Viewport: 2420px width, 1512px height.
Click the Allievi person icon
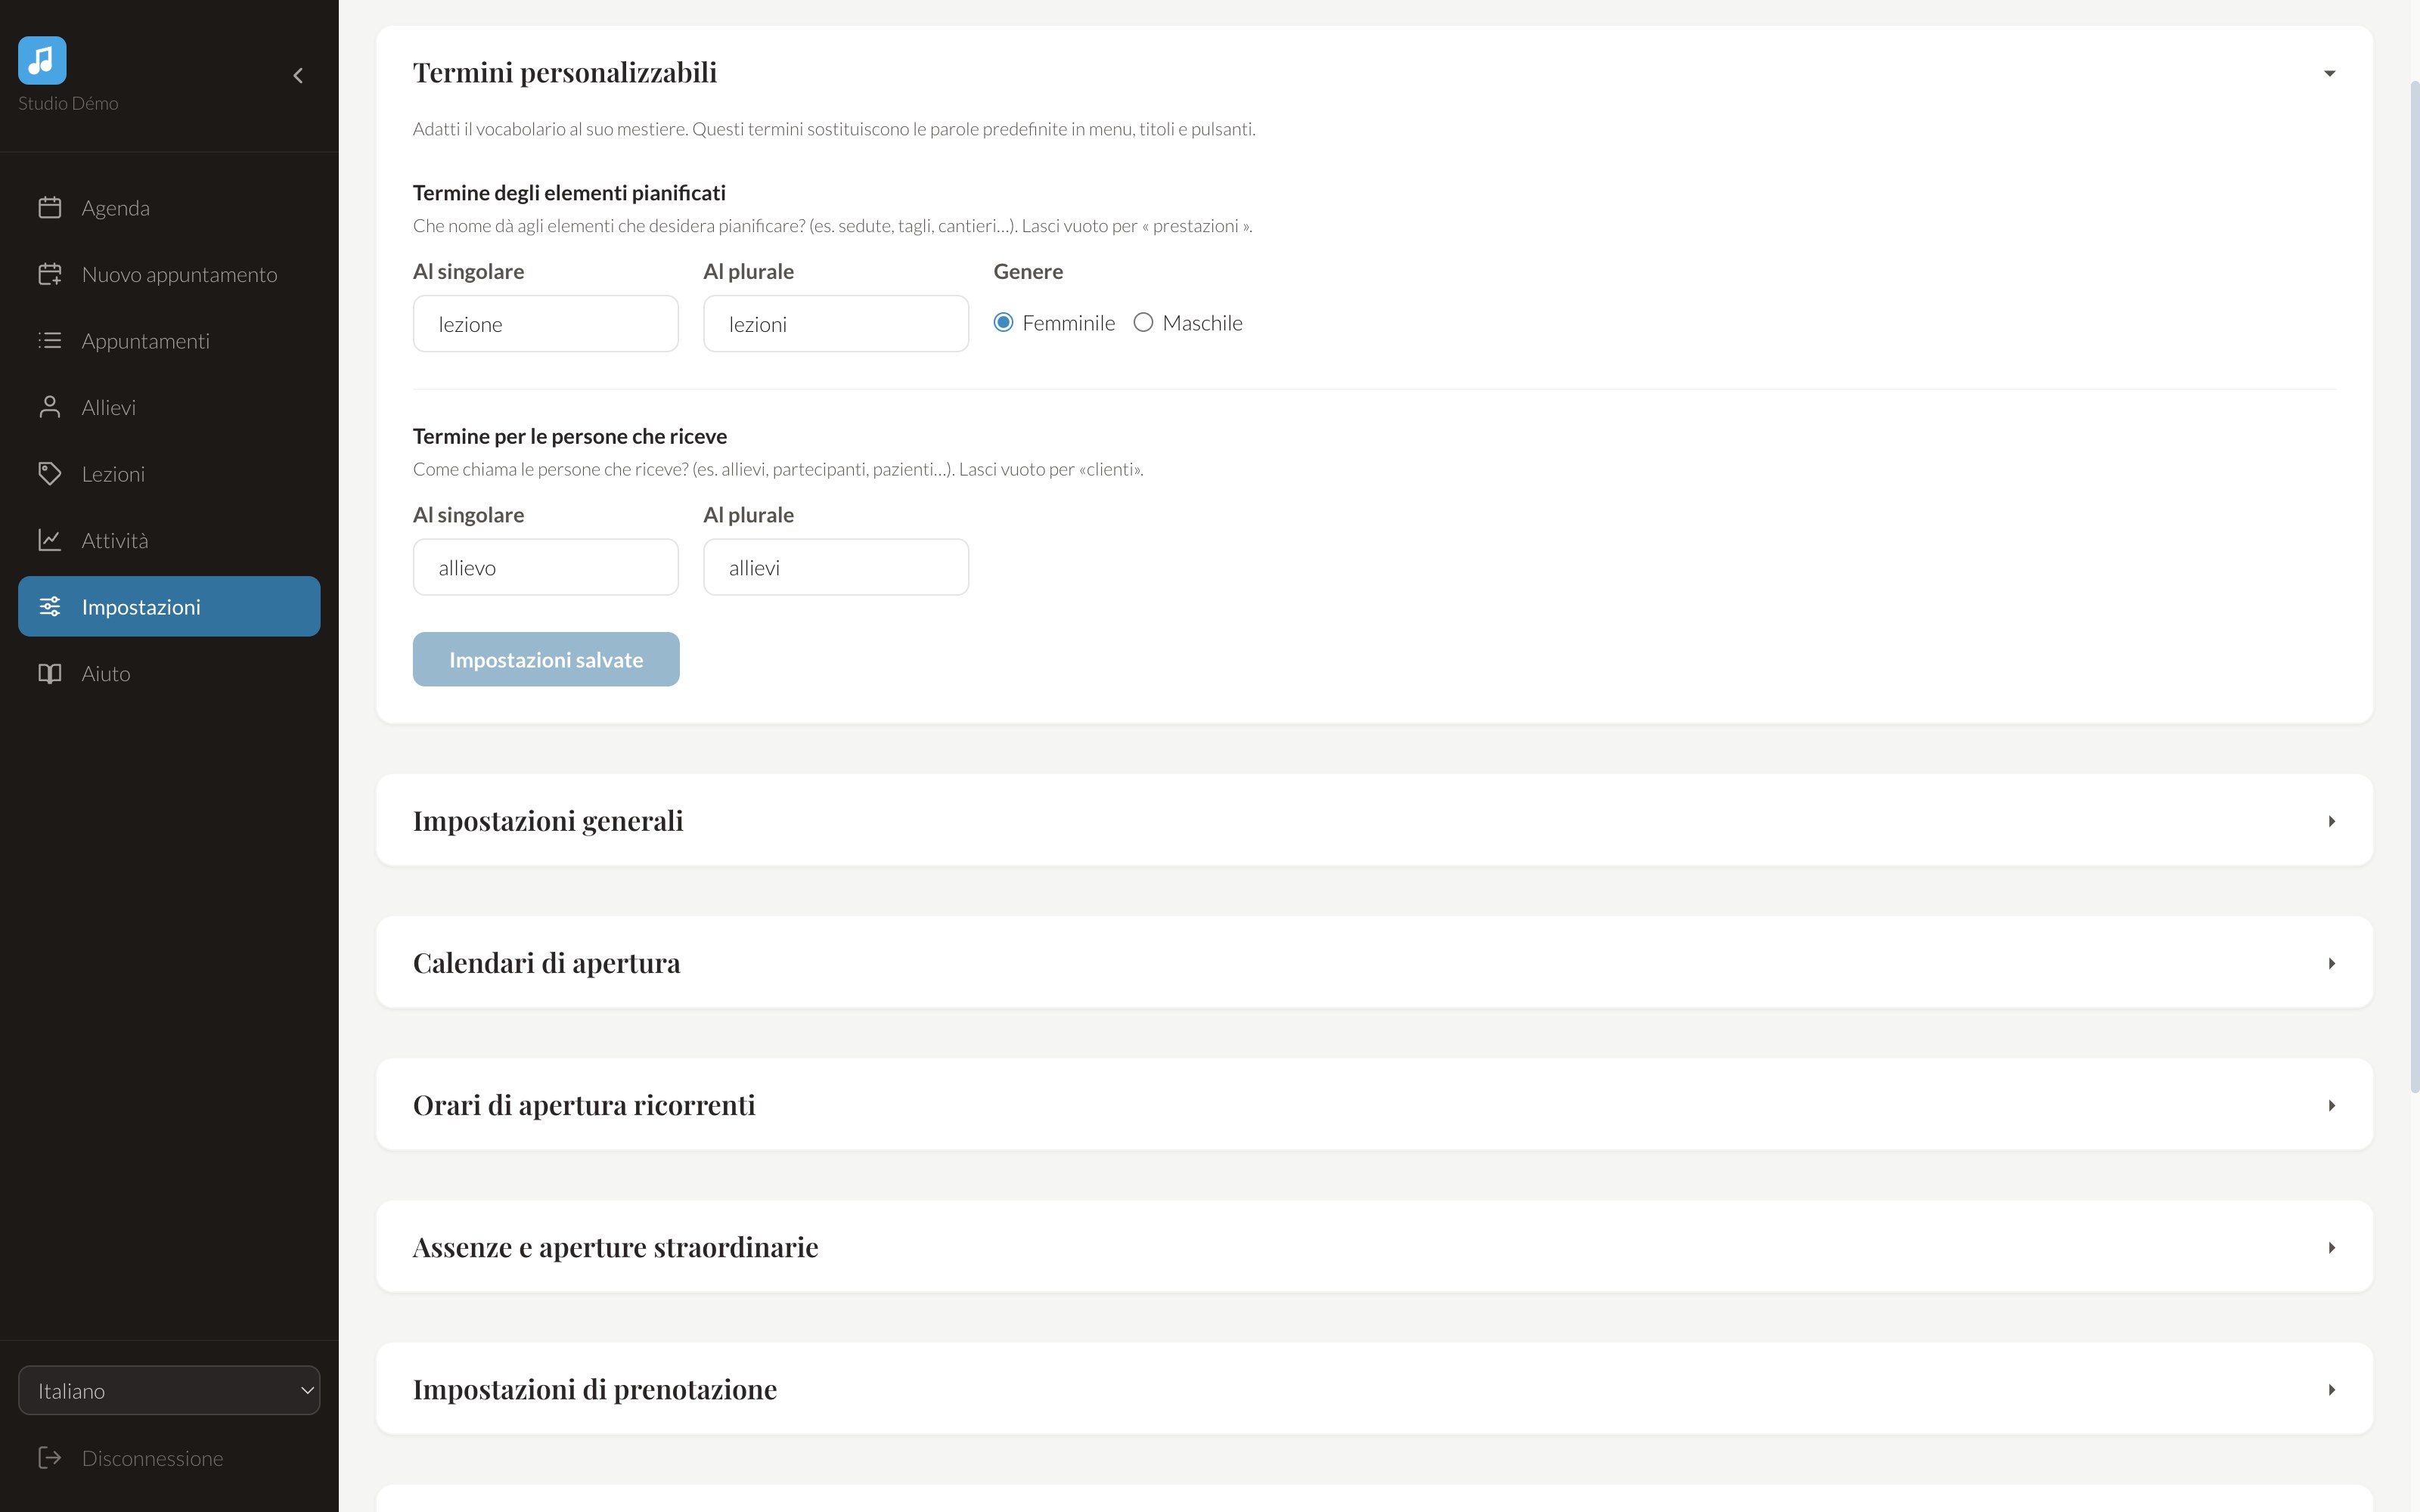pyautogui.click(x=50, y=407)
